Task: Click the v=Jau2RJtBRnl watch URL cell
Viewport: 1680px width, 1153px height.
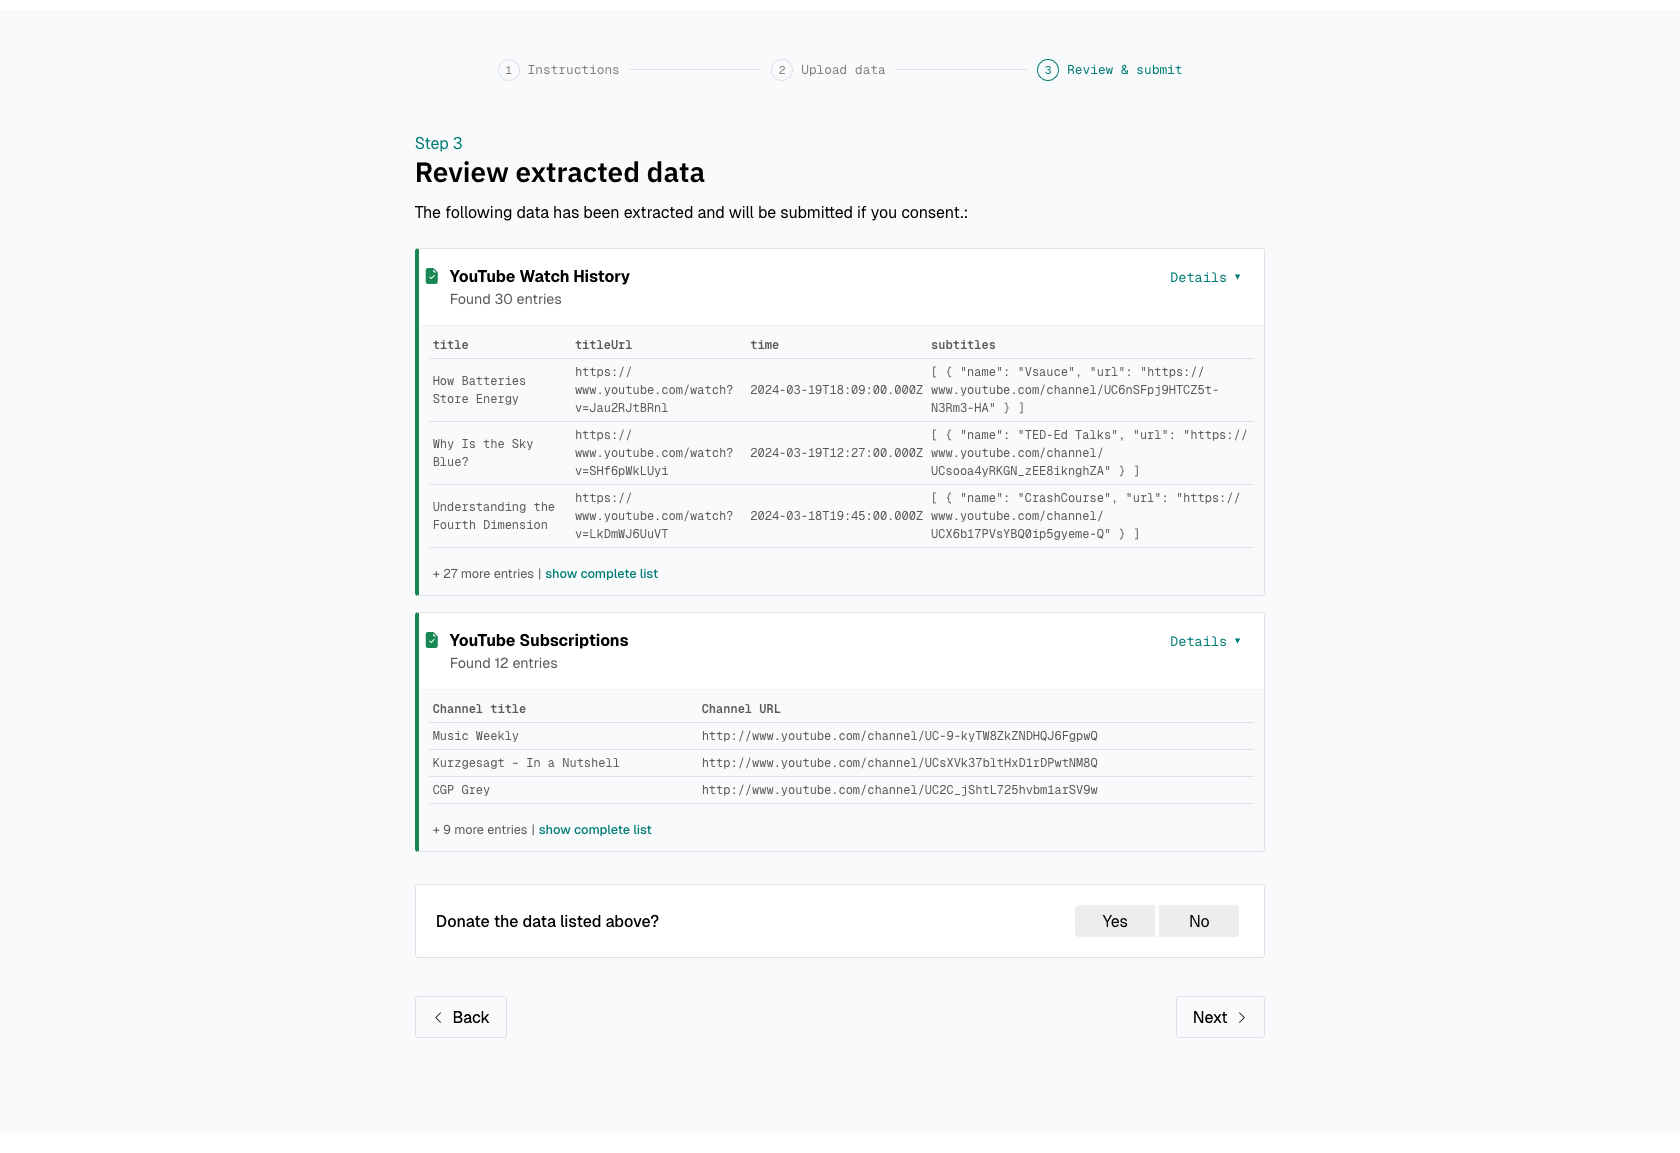Action: [x=658, y=390]
